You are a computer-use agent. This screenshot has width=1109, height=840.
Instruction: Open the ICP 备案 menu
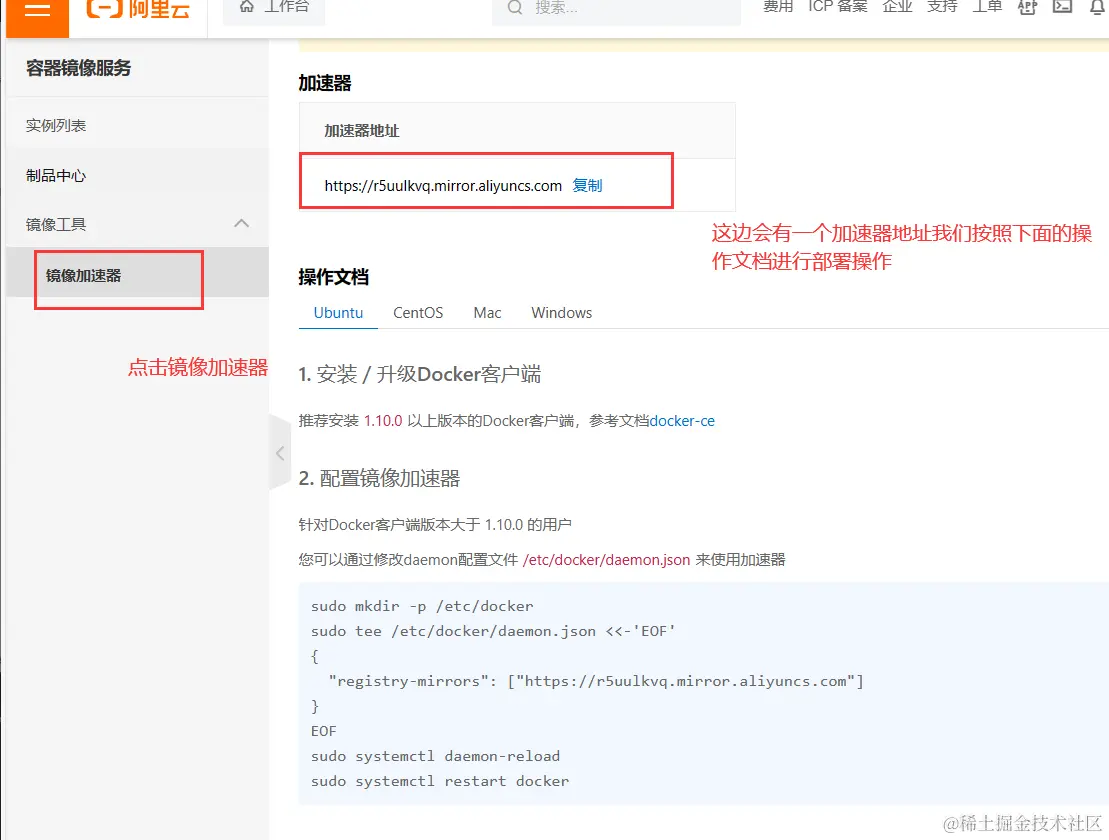[837, 7]
